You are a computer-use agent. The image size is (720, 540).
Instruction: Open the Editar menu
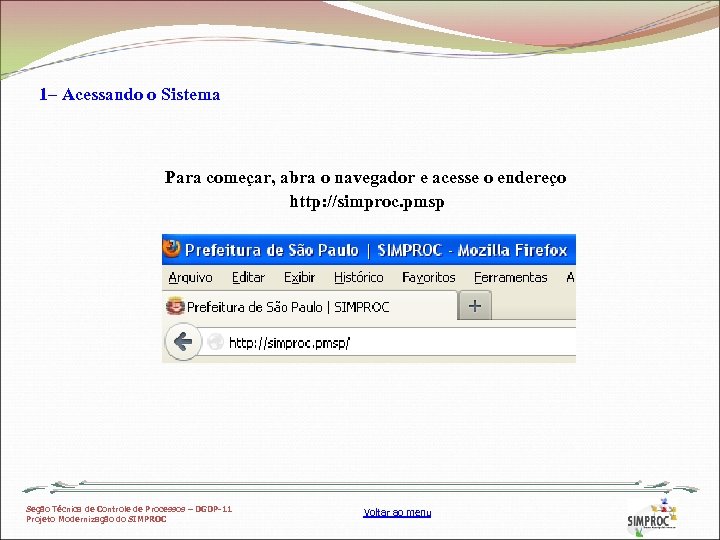248,277
